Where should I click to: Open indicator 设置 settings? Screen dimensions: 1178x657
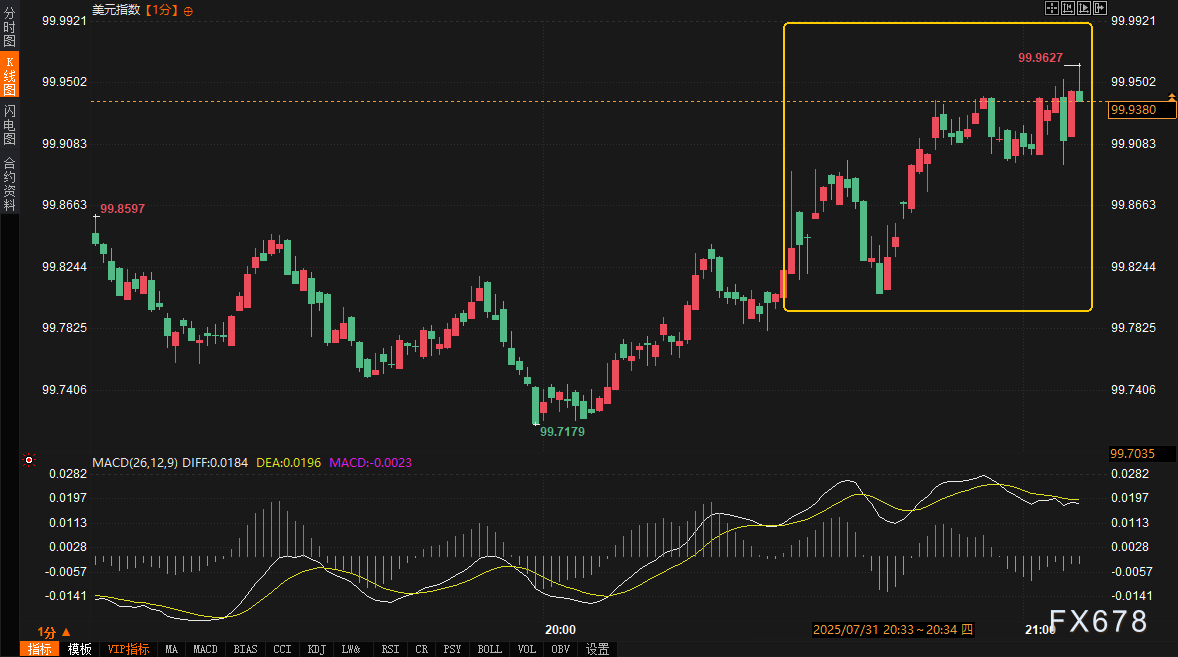pyautogui.click(x=597, y=649)
